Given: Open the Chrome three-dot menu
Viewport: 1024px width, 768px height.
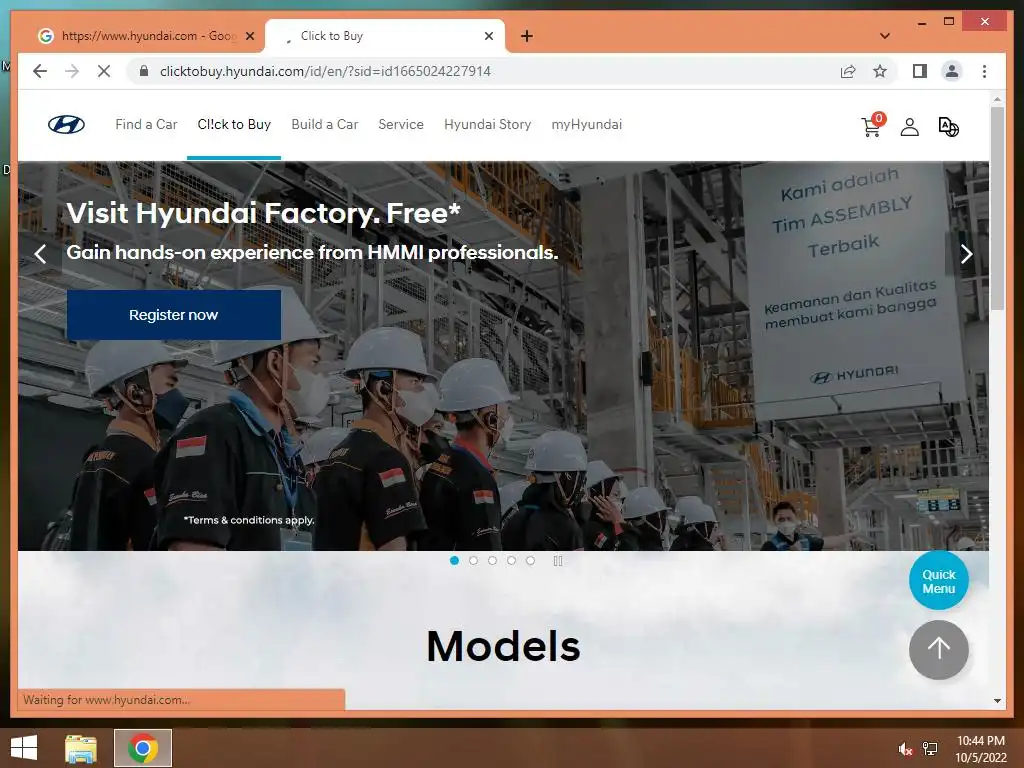Looking at the screenshot, I should [984, 71].
